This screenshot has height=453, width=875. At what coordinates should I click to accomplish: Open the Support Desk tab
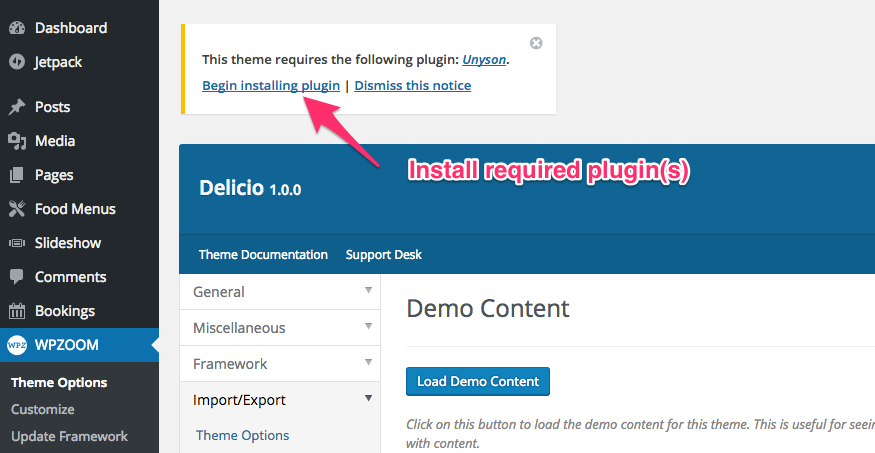(x=384, y=255)
